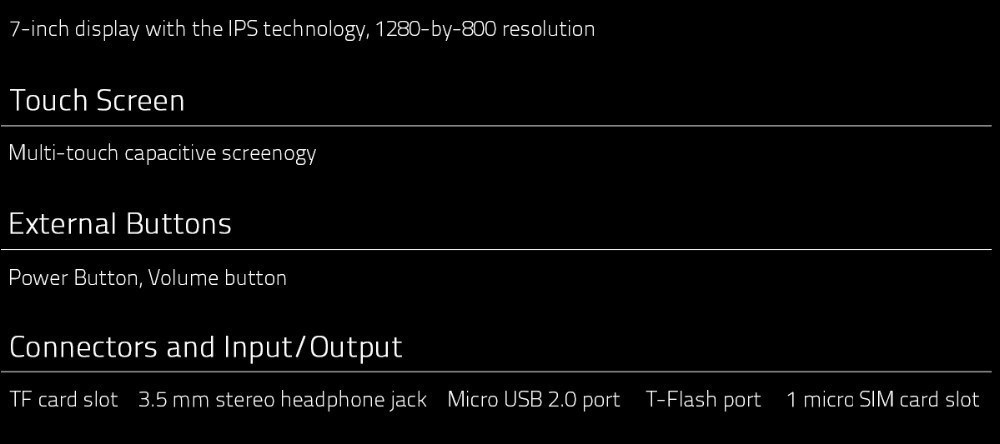The image size is (1000, 444).
Task: Click the "External Buttons" section heading
Action: point(120,224)
